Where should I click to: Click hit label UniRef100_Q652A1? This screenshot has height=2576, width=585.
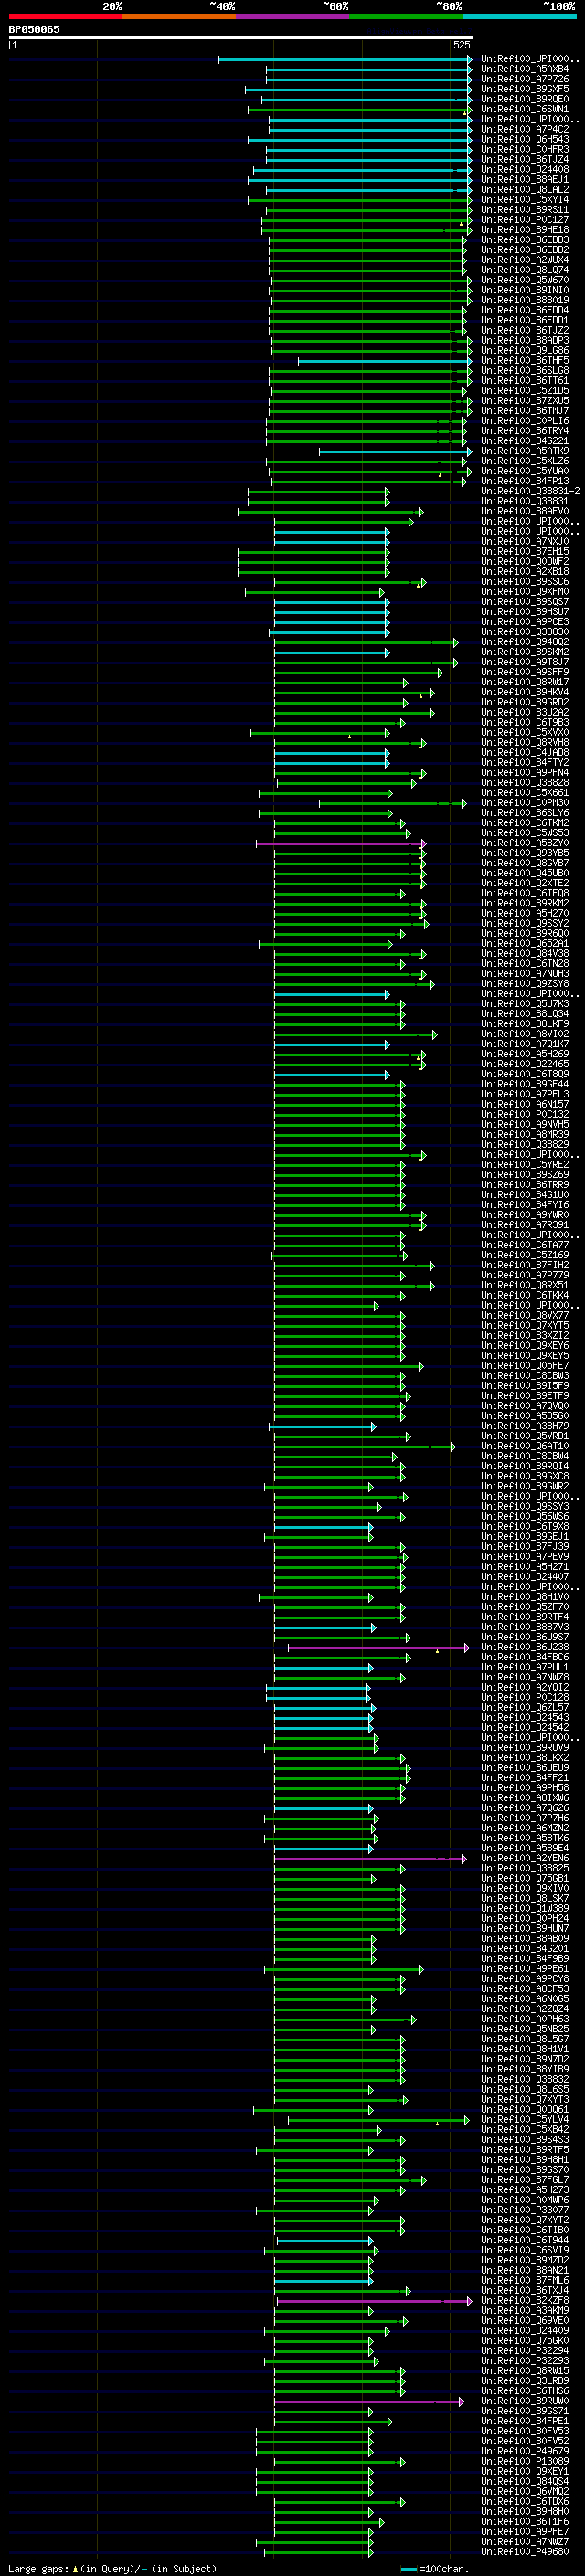(525, 943)
